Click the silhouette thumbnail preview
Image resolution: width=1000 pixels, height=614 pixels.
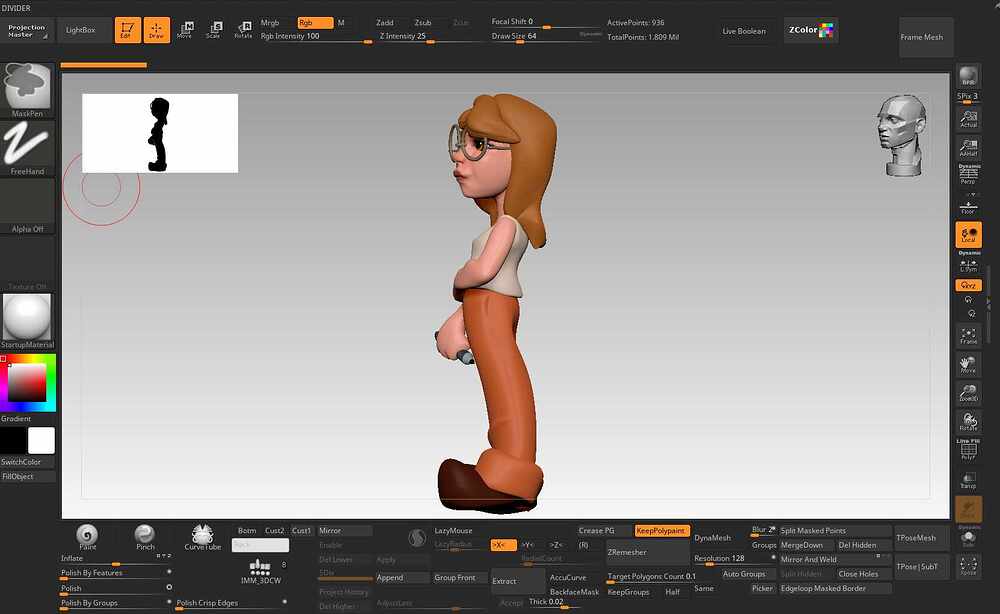click(x=160, y=133)
